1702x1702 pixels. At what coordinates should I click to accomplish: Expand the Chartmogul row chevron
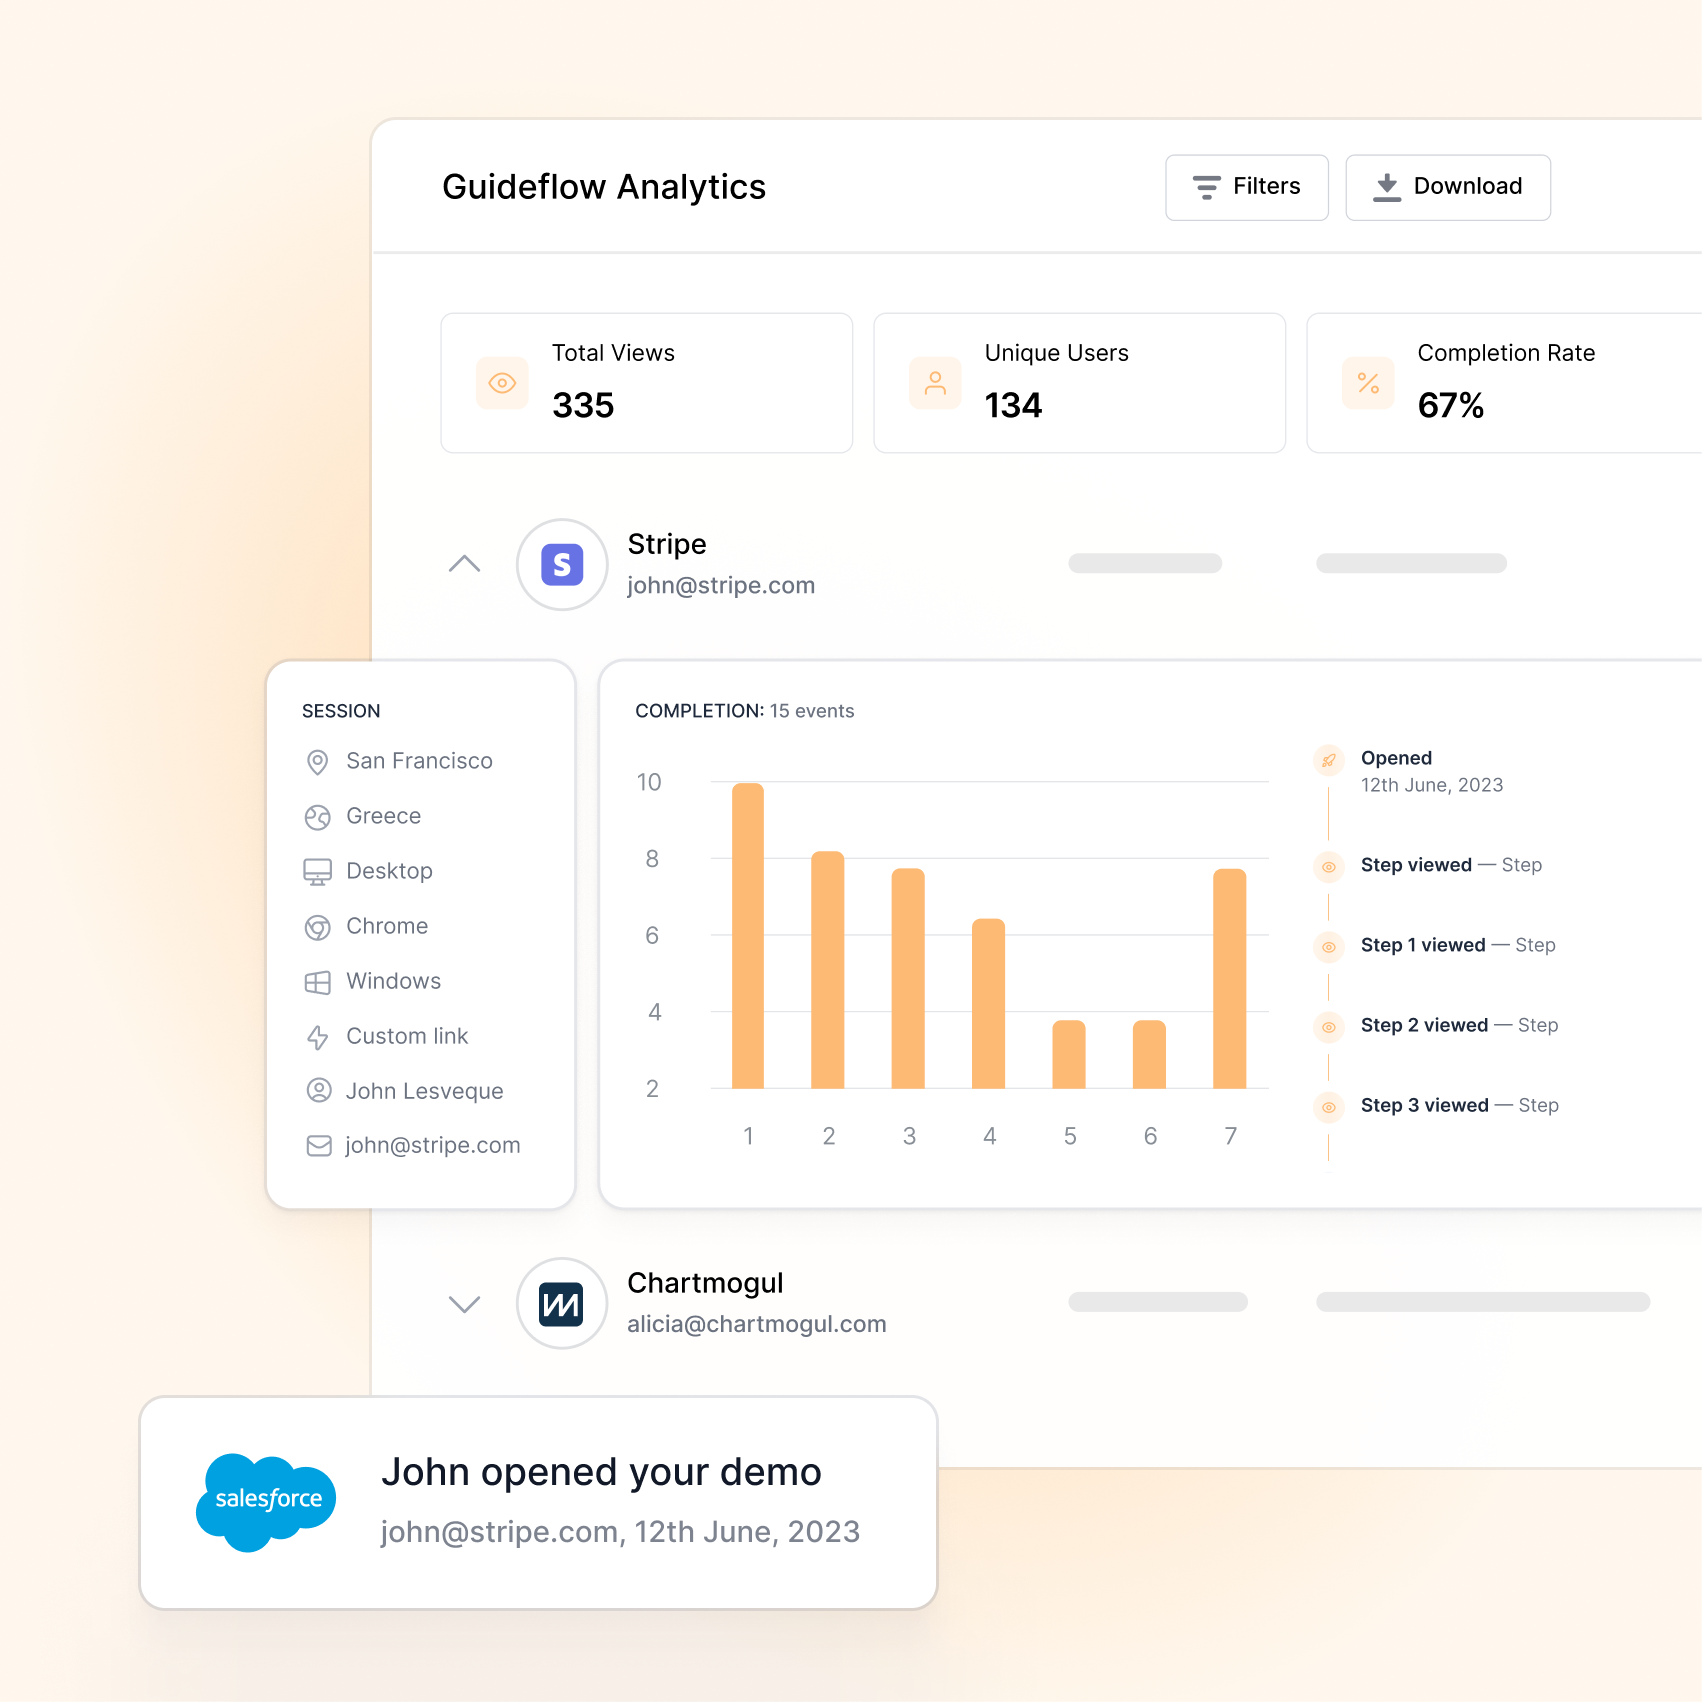tap(464, 1304)
